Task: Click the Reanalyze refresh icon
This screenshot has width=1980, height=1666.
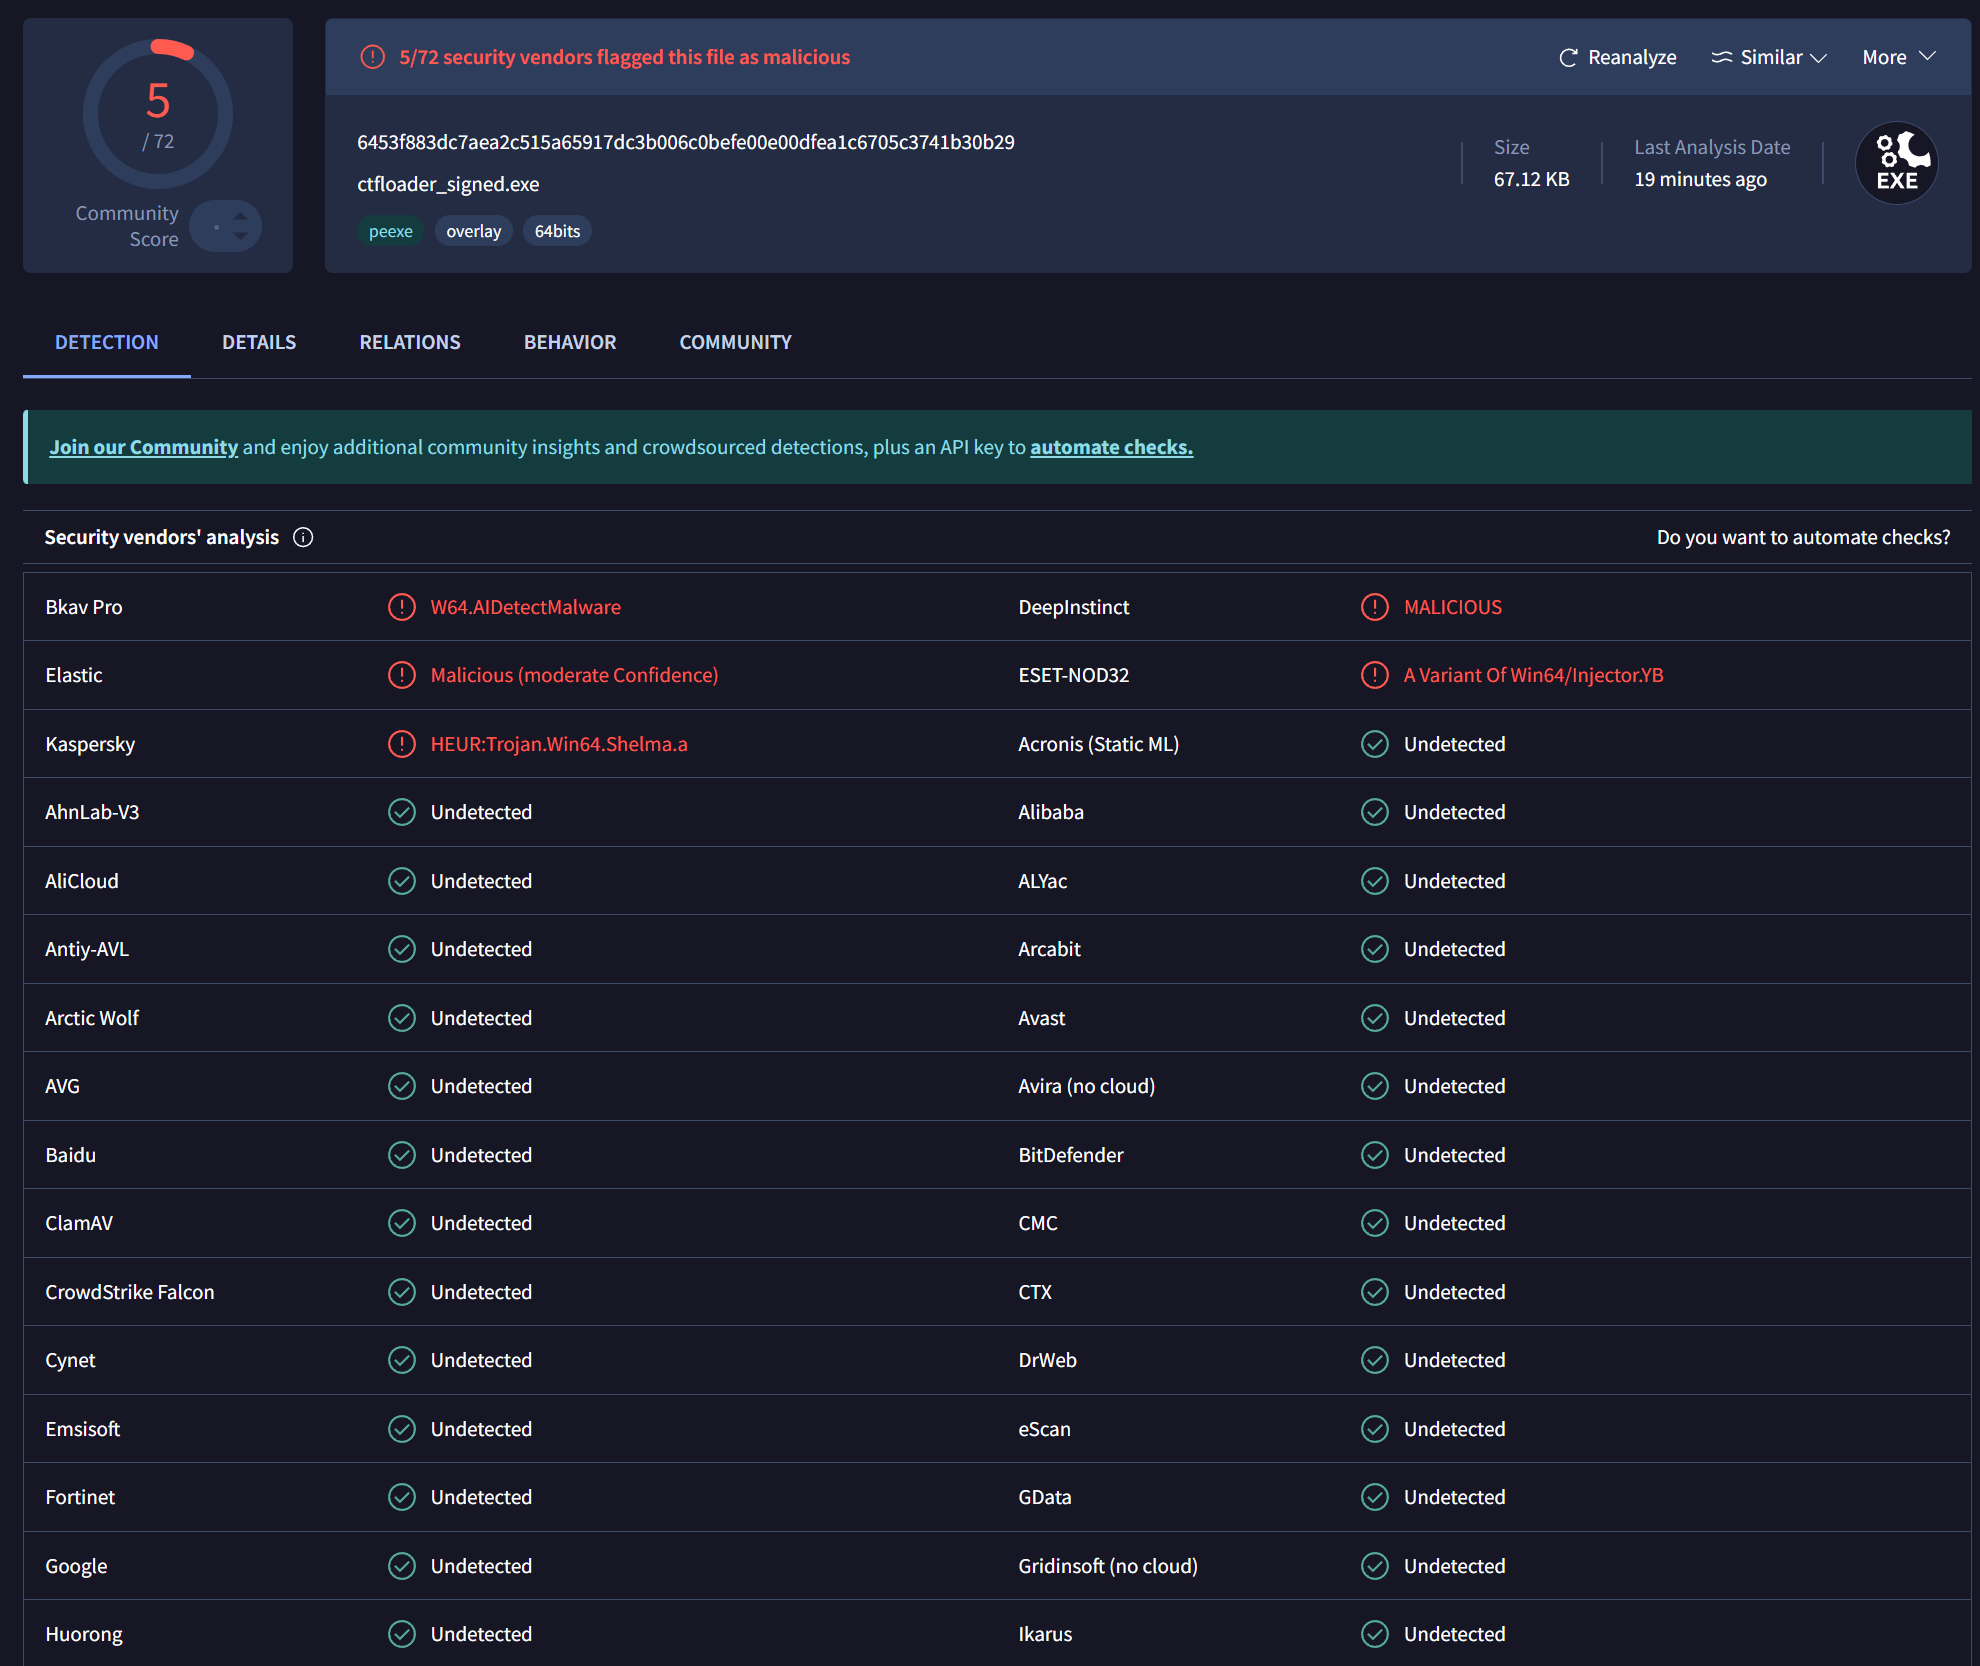Action: (x=1568, y=58)
